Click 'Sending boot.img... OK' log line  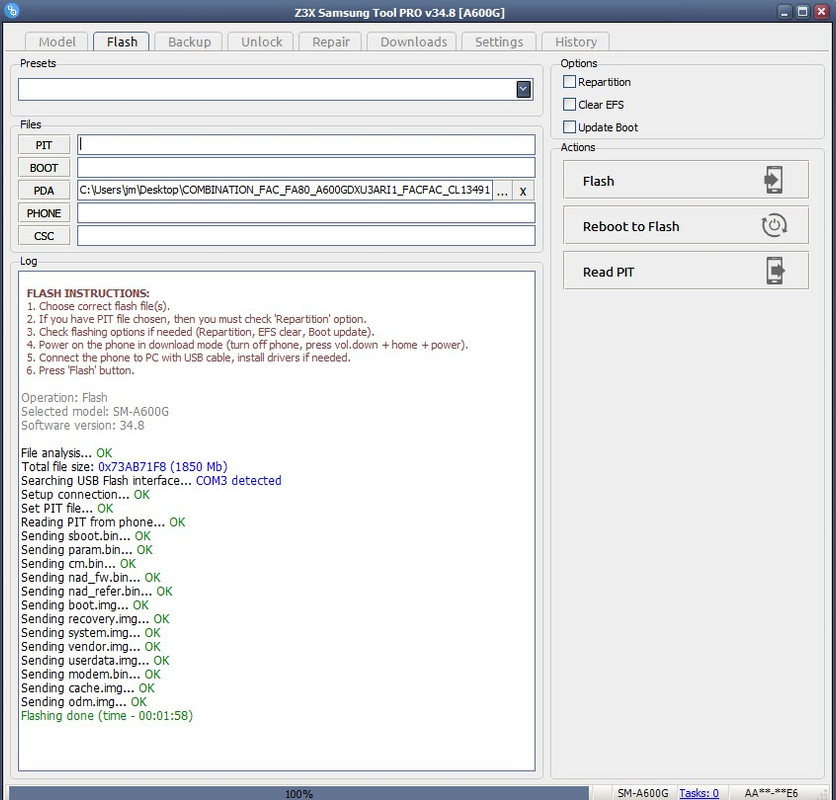coord(85,605)
